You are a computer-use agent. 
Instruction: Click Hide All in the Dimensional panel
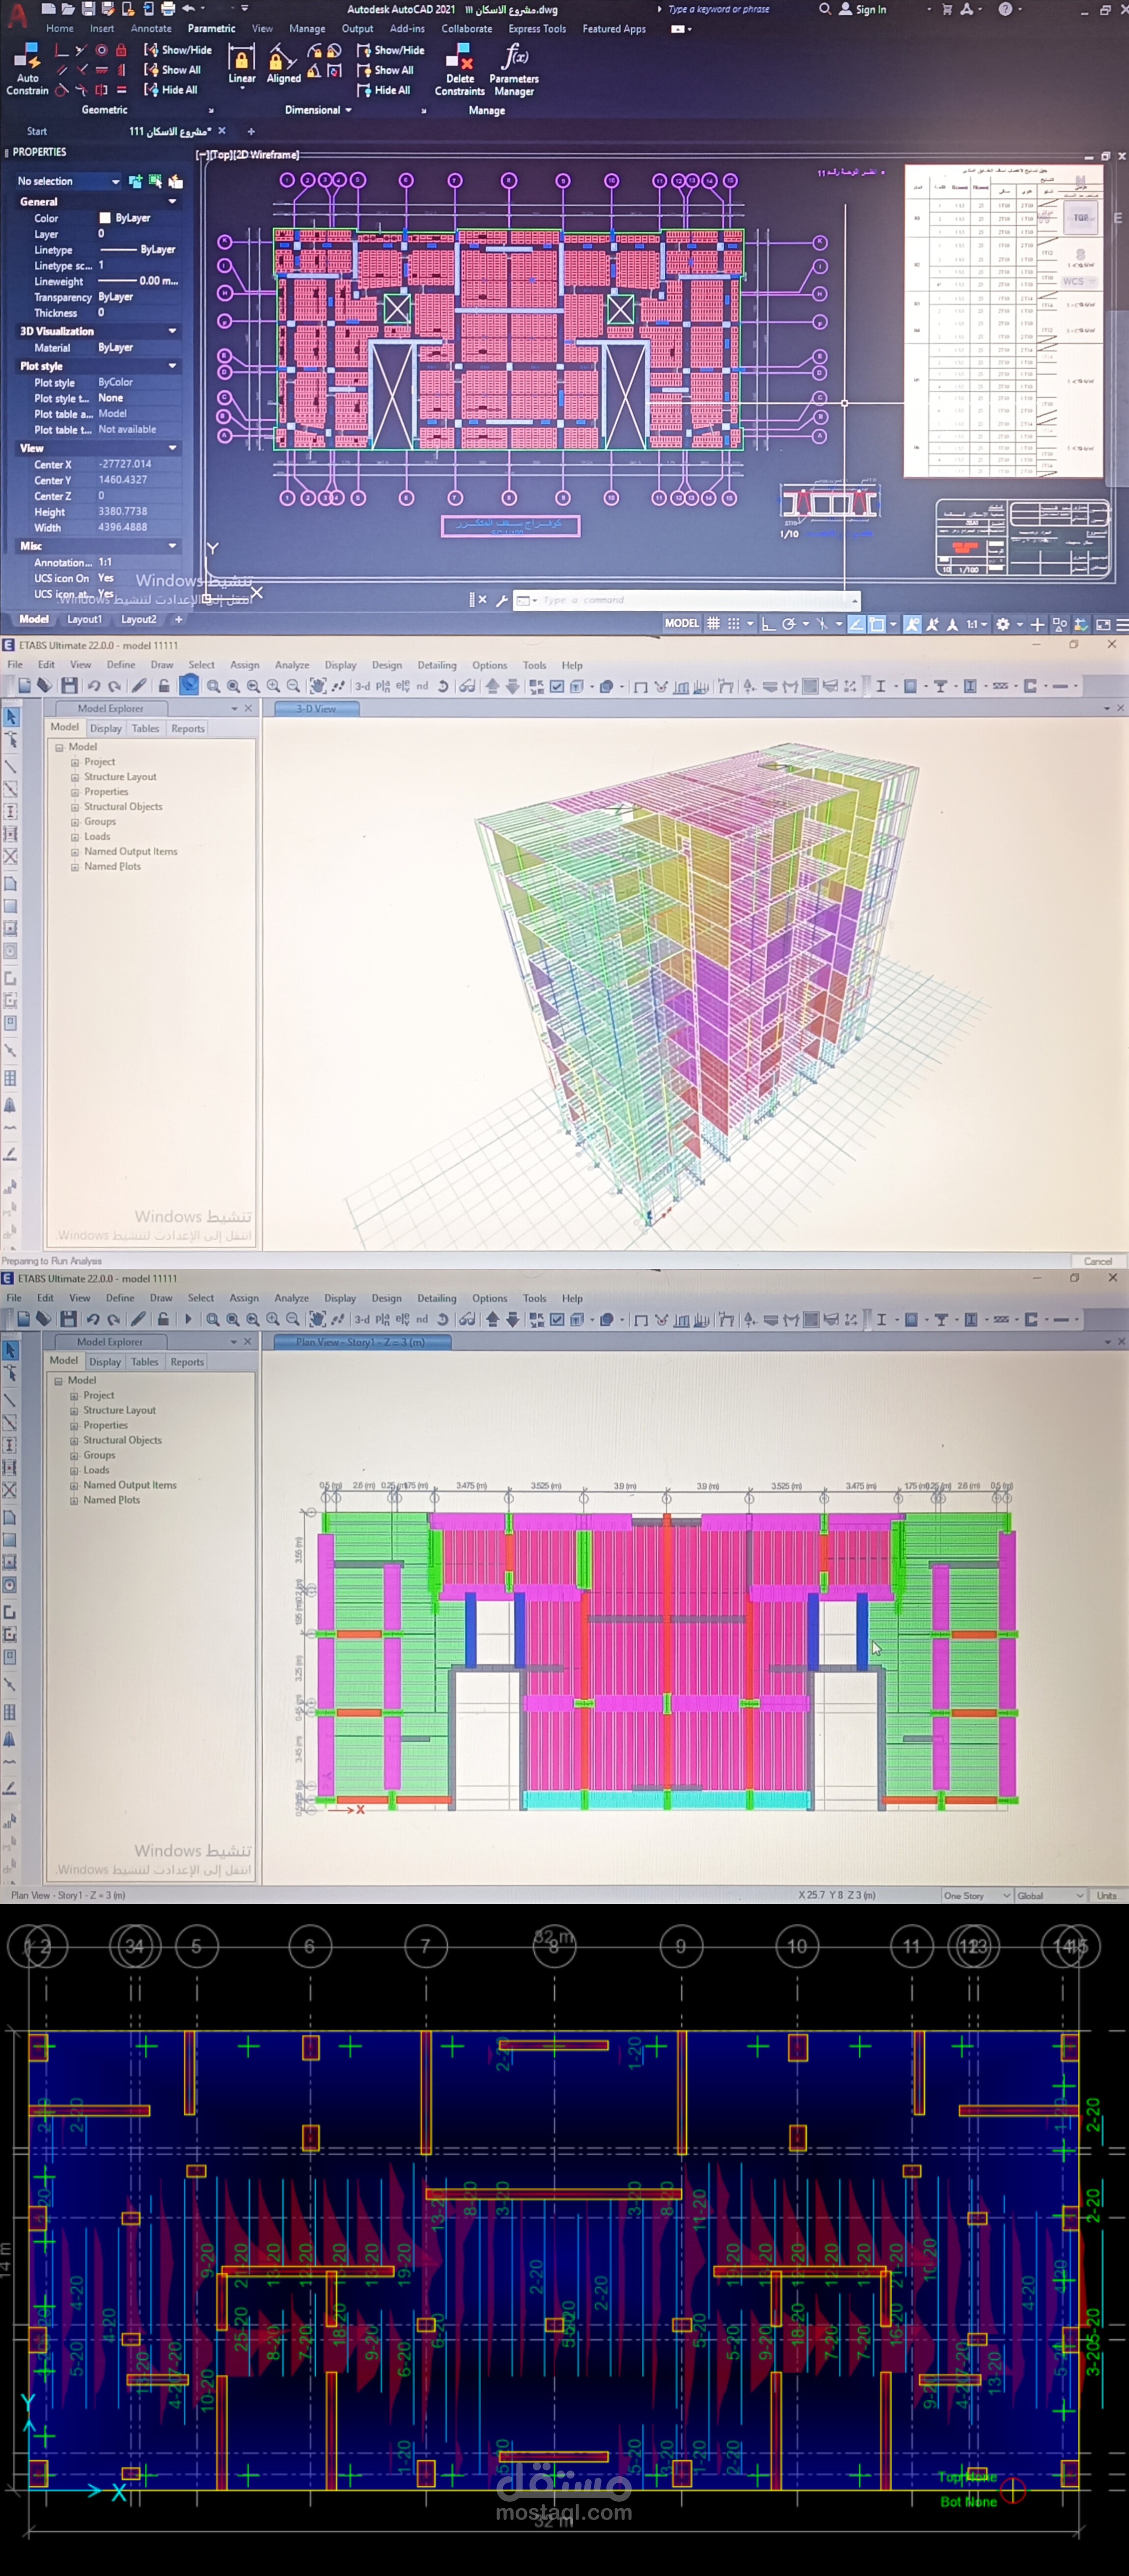coord(384,90)
